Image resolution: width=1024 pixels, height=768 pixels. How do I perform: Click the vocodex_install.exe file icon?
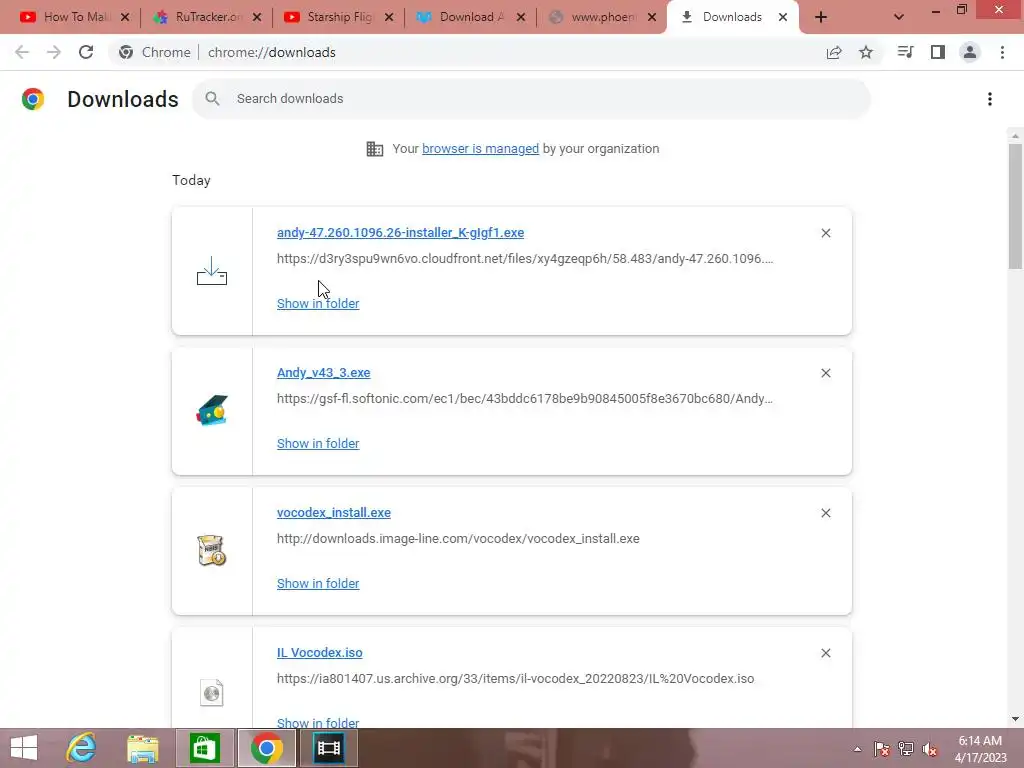(212, 551)
